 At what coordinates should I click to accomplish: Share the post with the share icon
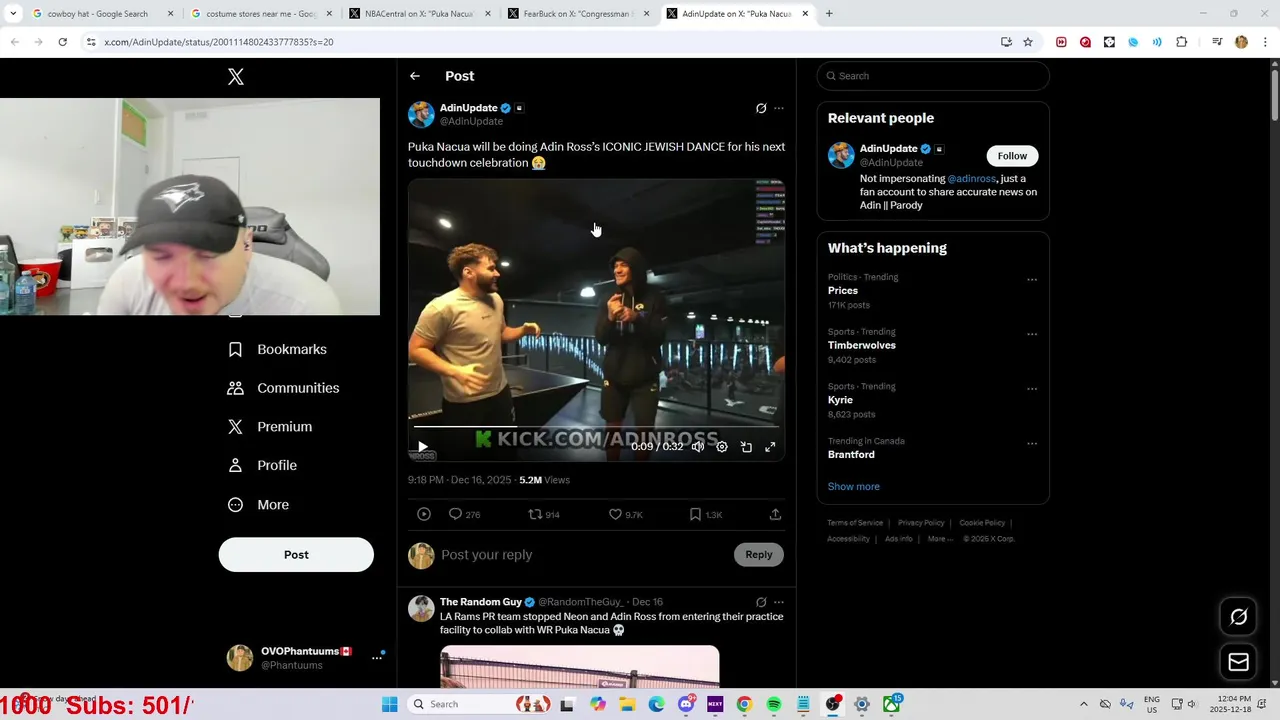775,514
